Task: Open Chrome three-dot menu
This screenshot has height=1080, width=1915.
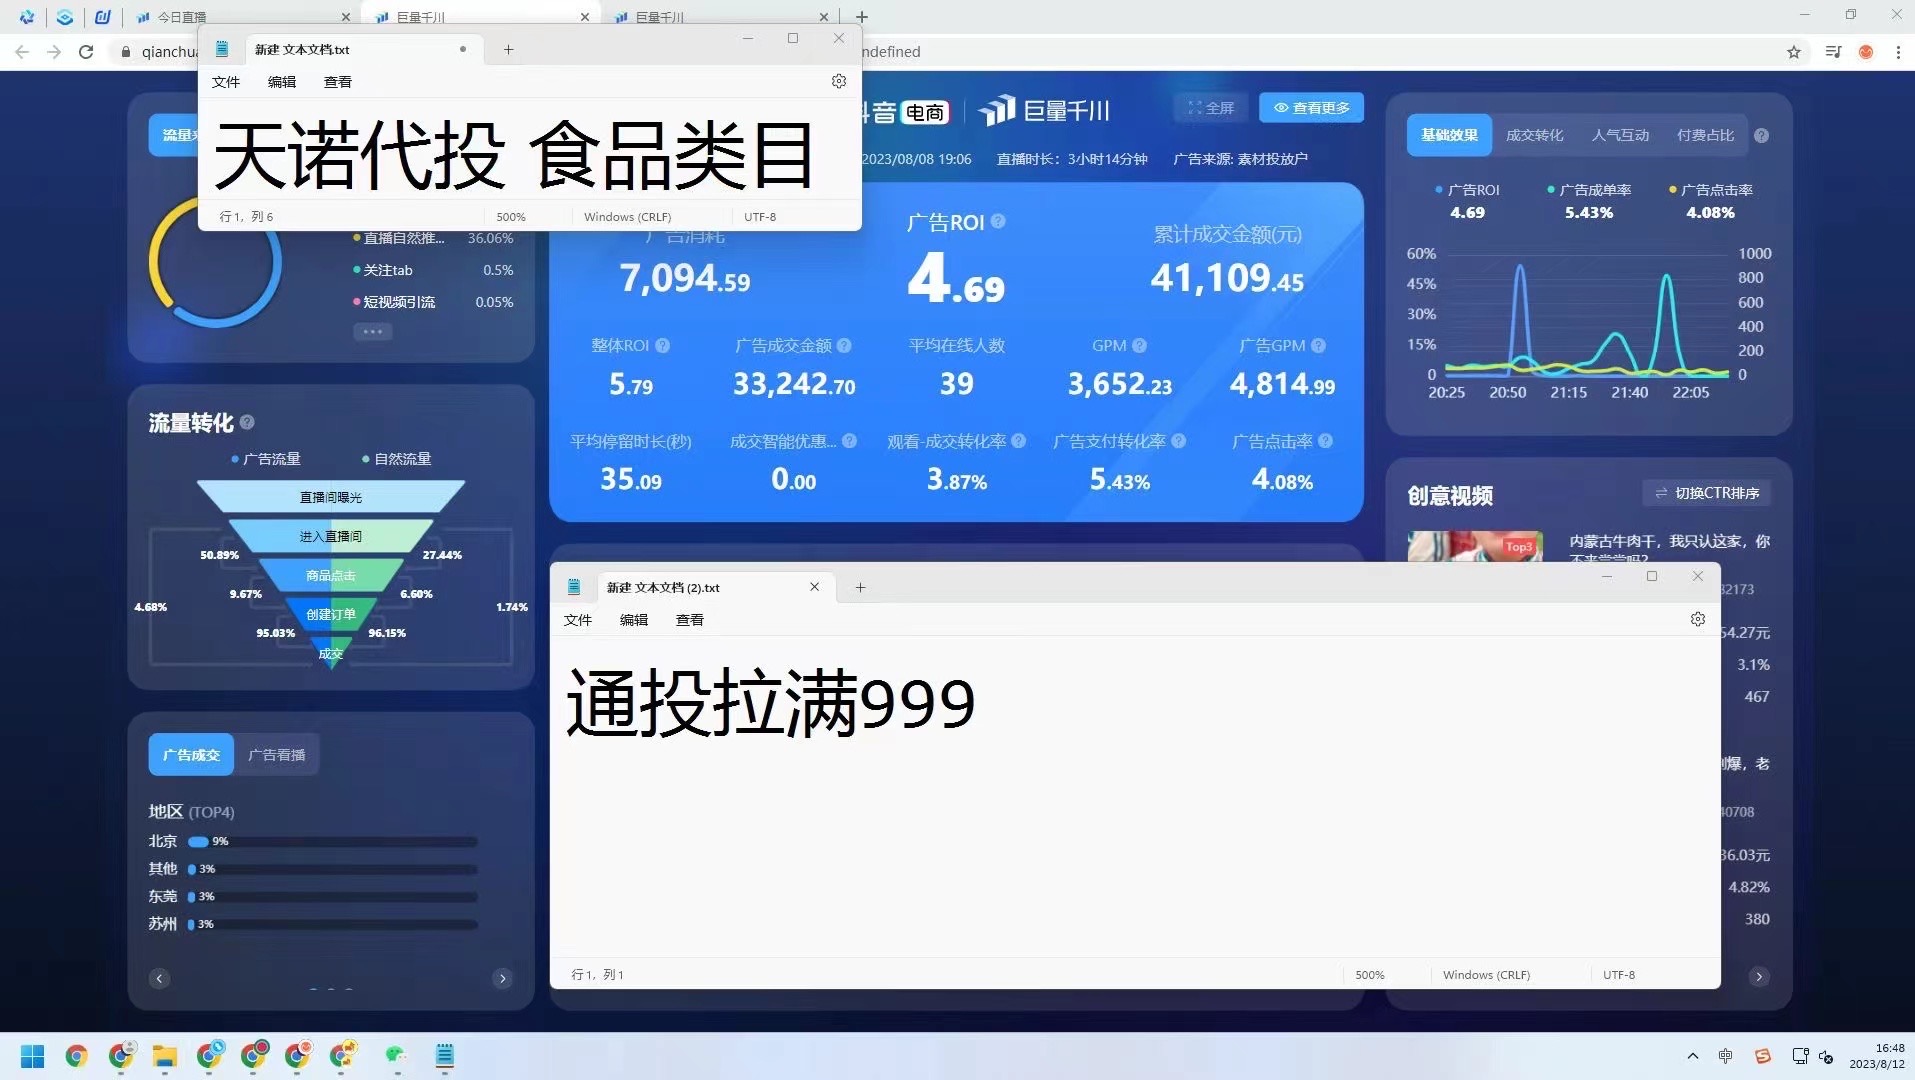Action: [1898, 51]
